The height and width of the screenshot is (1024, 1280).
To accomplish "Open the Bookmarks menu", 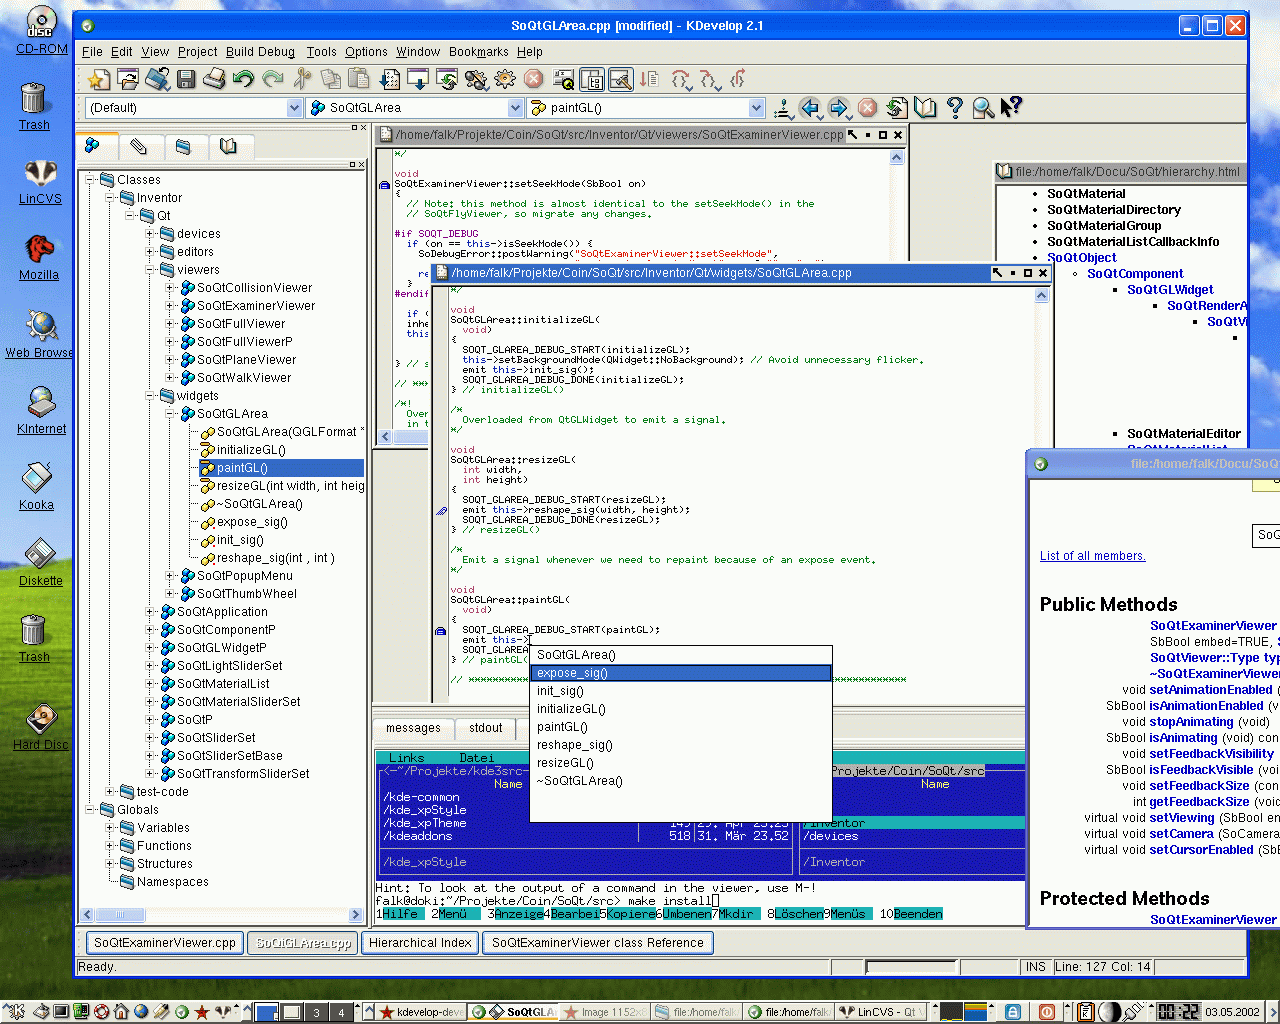I will (x=478, y=52).
